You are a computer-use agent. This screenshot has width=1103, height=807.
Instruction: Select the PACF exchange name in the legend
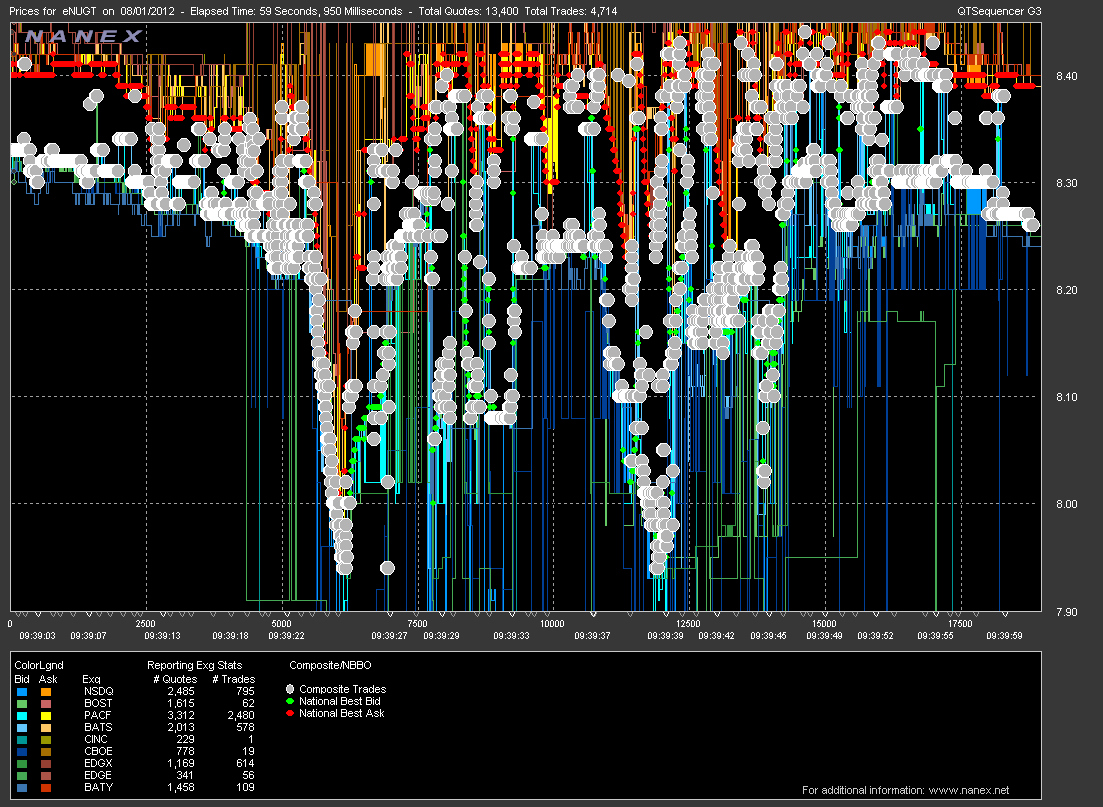point(98,716)
